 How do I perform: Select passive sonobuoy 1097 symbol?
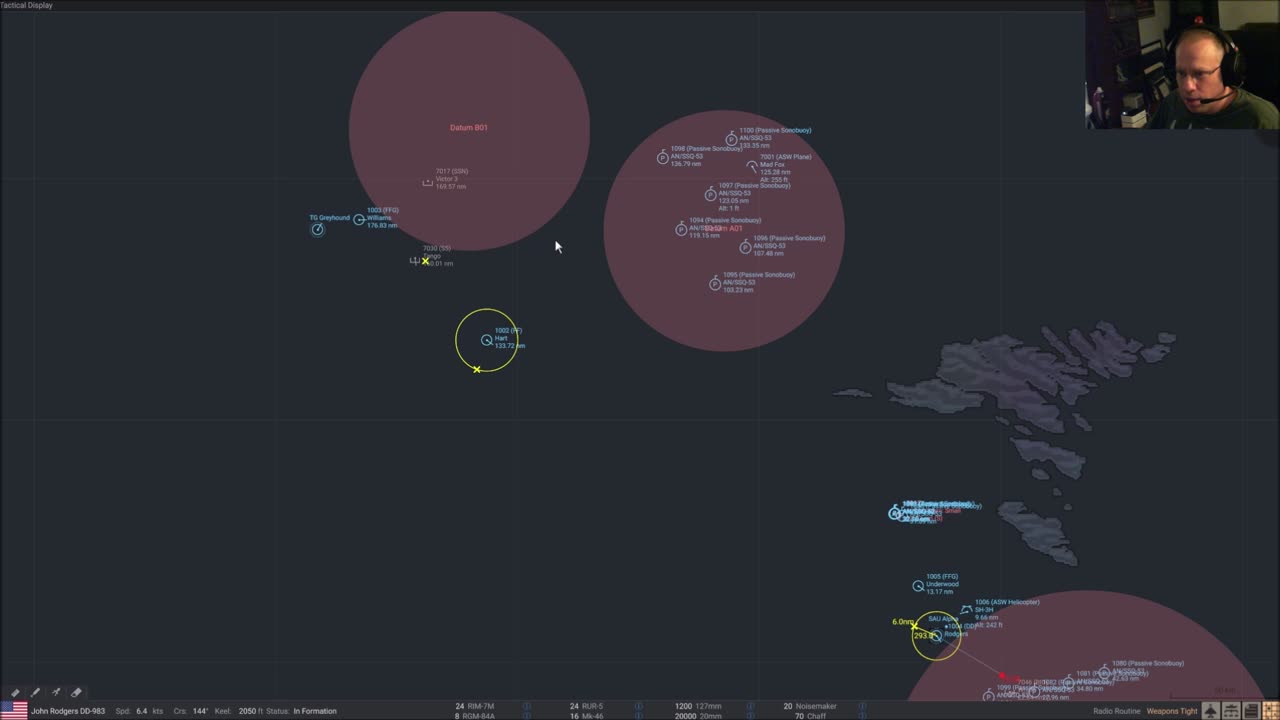click(710, 194)
